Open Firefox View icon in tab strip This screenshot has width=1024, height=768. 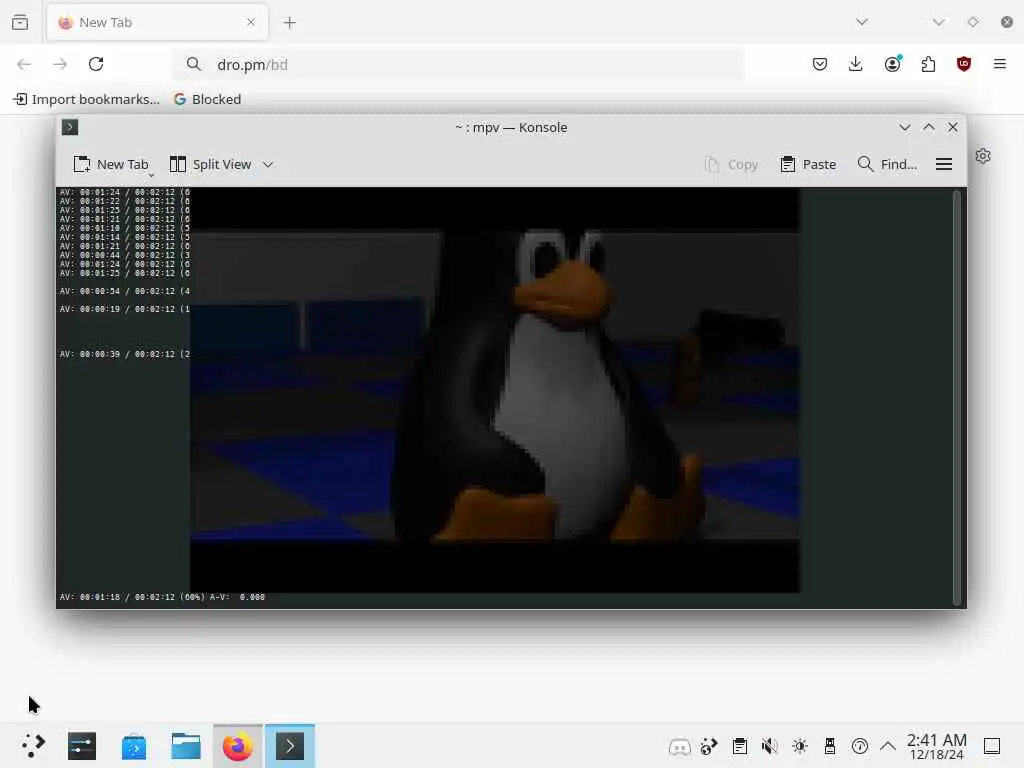point(20,22)
